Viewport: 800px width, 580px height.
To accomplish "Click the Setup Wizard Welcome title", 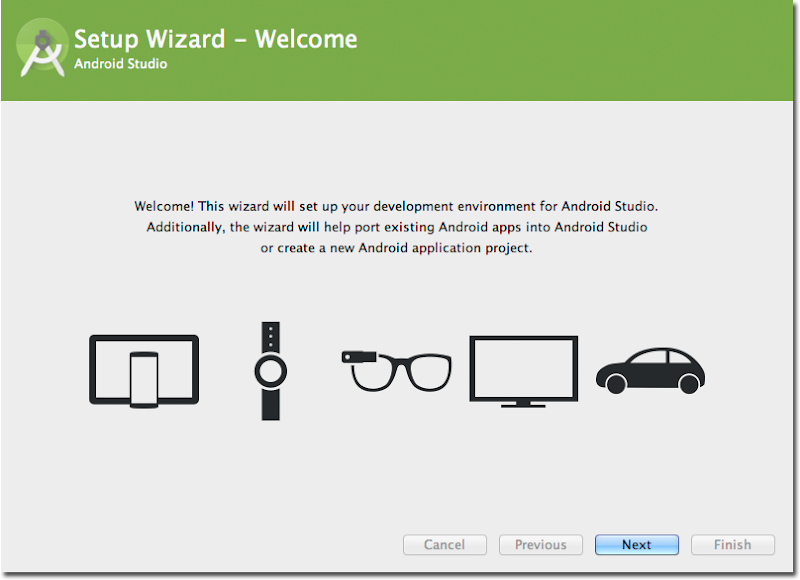I will pyautogui.click(x=215, y=38).
